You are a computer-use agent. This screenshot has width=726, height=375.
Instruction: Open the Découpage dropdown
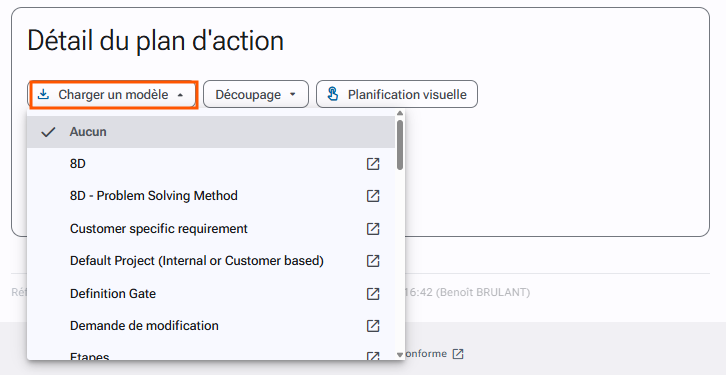click(256, 94)
